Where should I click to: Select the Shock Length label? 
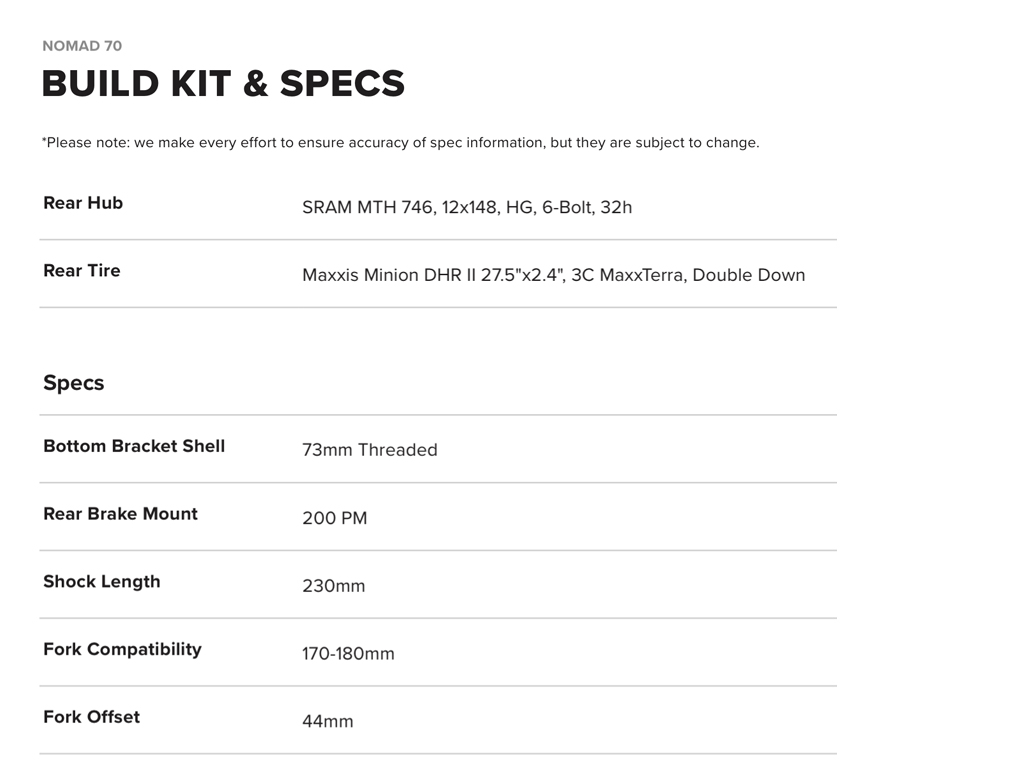tap(102, 582)
